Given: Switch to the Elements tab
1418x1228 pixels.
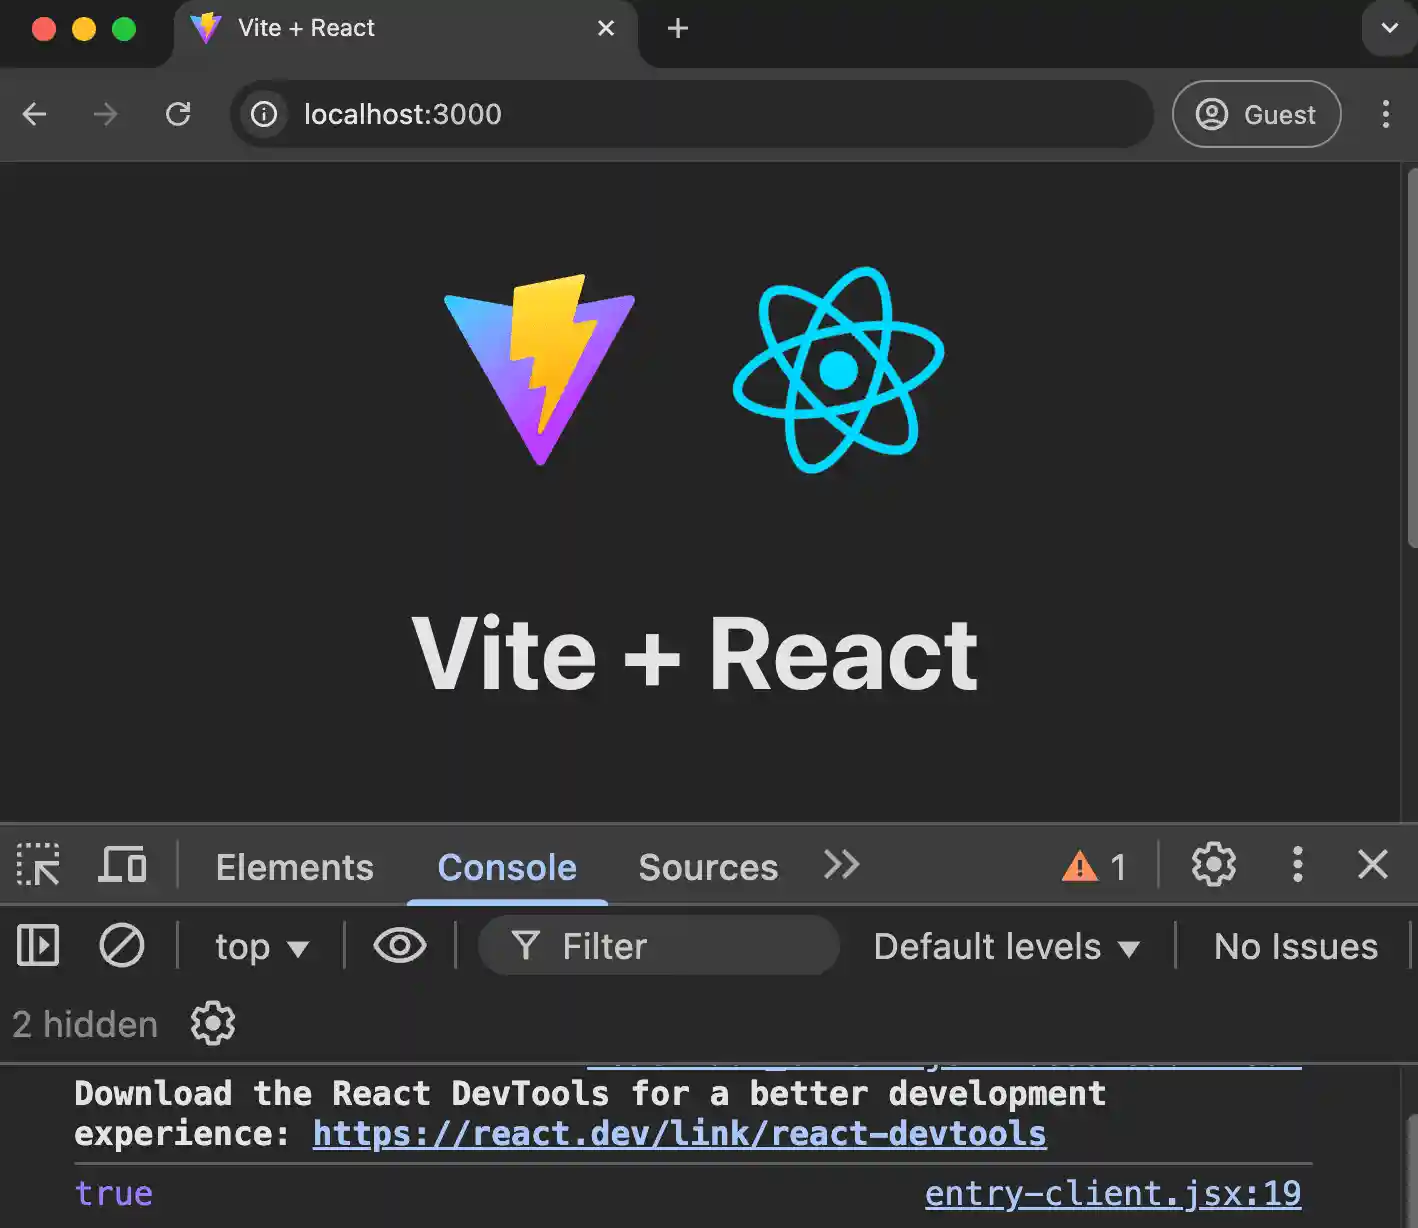Looking at the screenshot, I should [294, 867].
